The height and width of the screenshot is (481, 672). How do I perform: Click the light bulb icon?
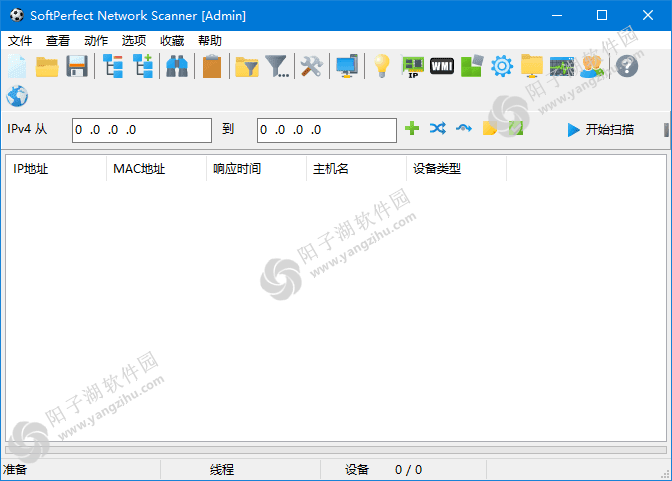click(381, 66)
